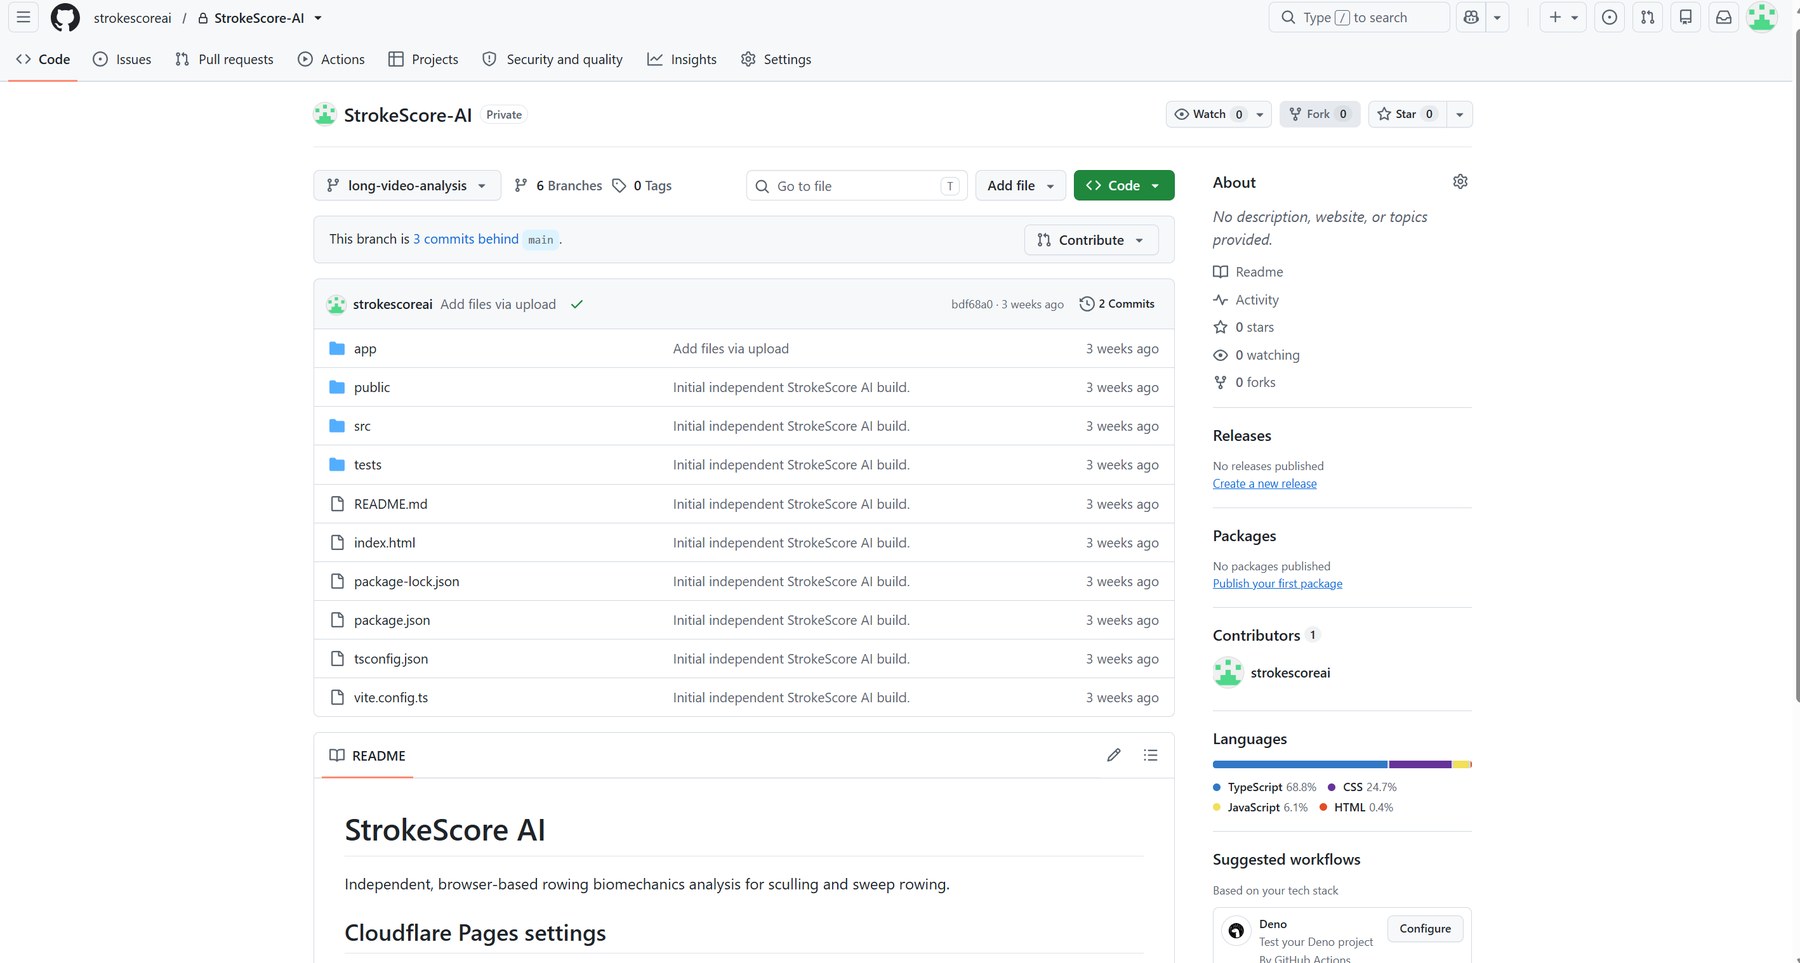This screenshot has width=1800, height=963.
Task: Open 2 Commits history
Action: point(1117,304)
